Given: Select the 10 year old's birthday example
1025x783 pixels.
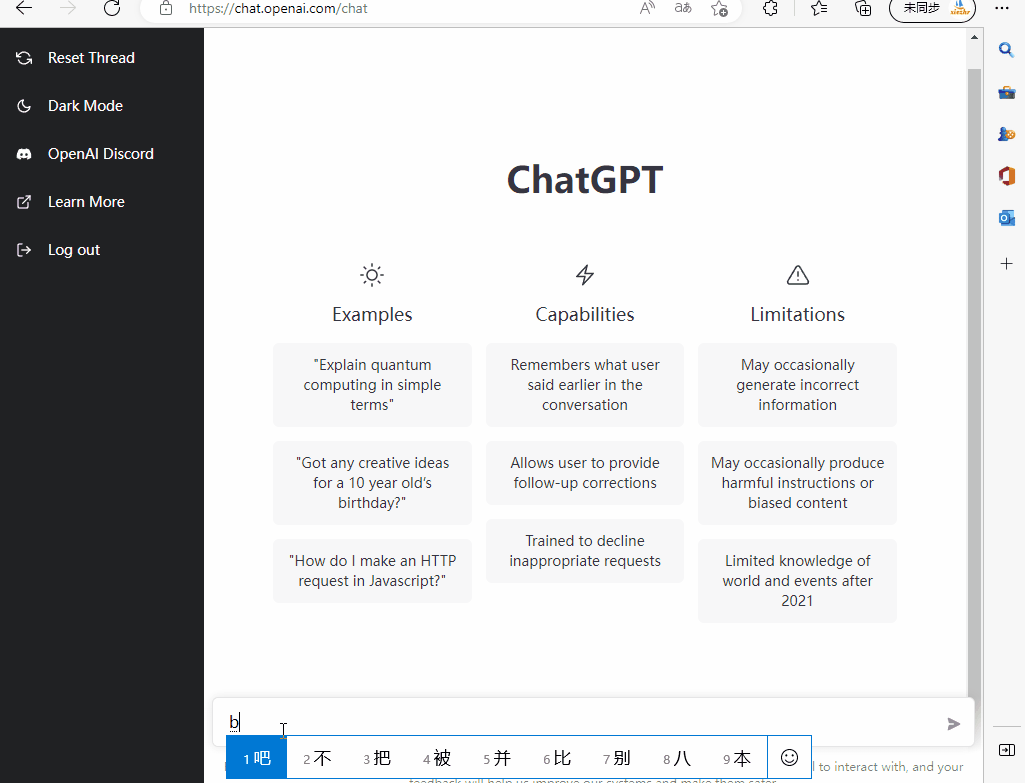Looking at the screenshot, I should (x=373, y=483).
